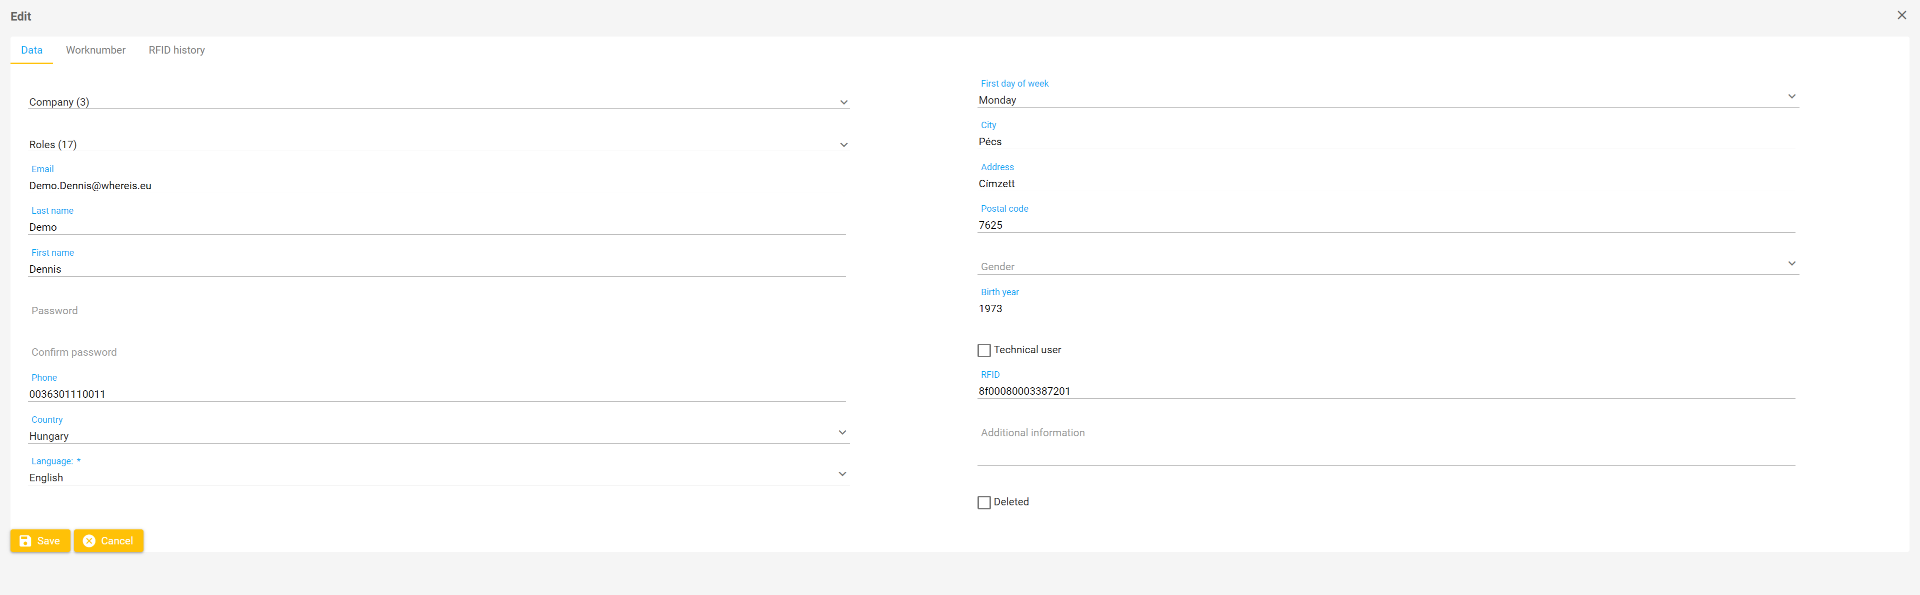The height and width of the screenshot is (595, 1920).
Task: Open the Language dropdown showing English
Action: 438,477
